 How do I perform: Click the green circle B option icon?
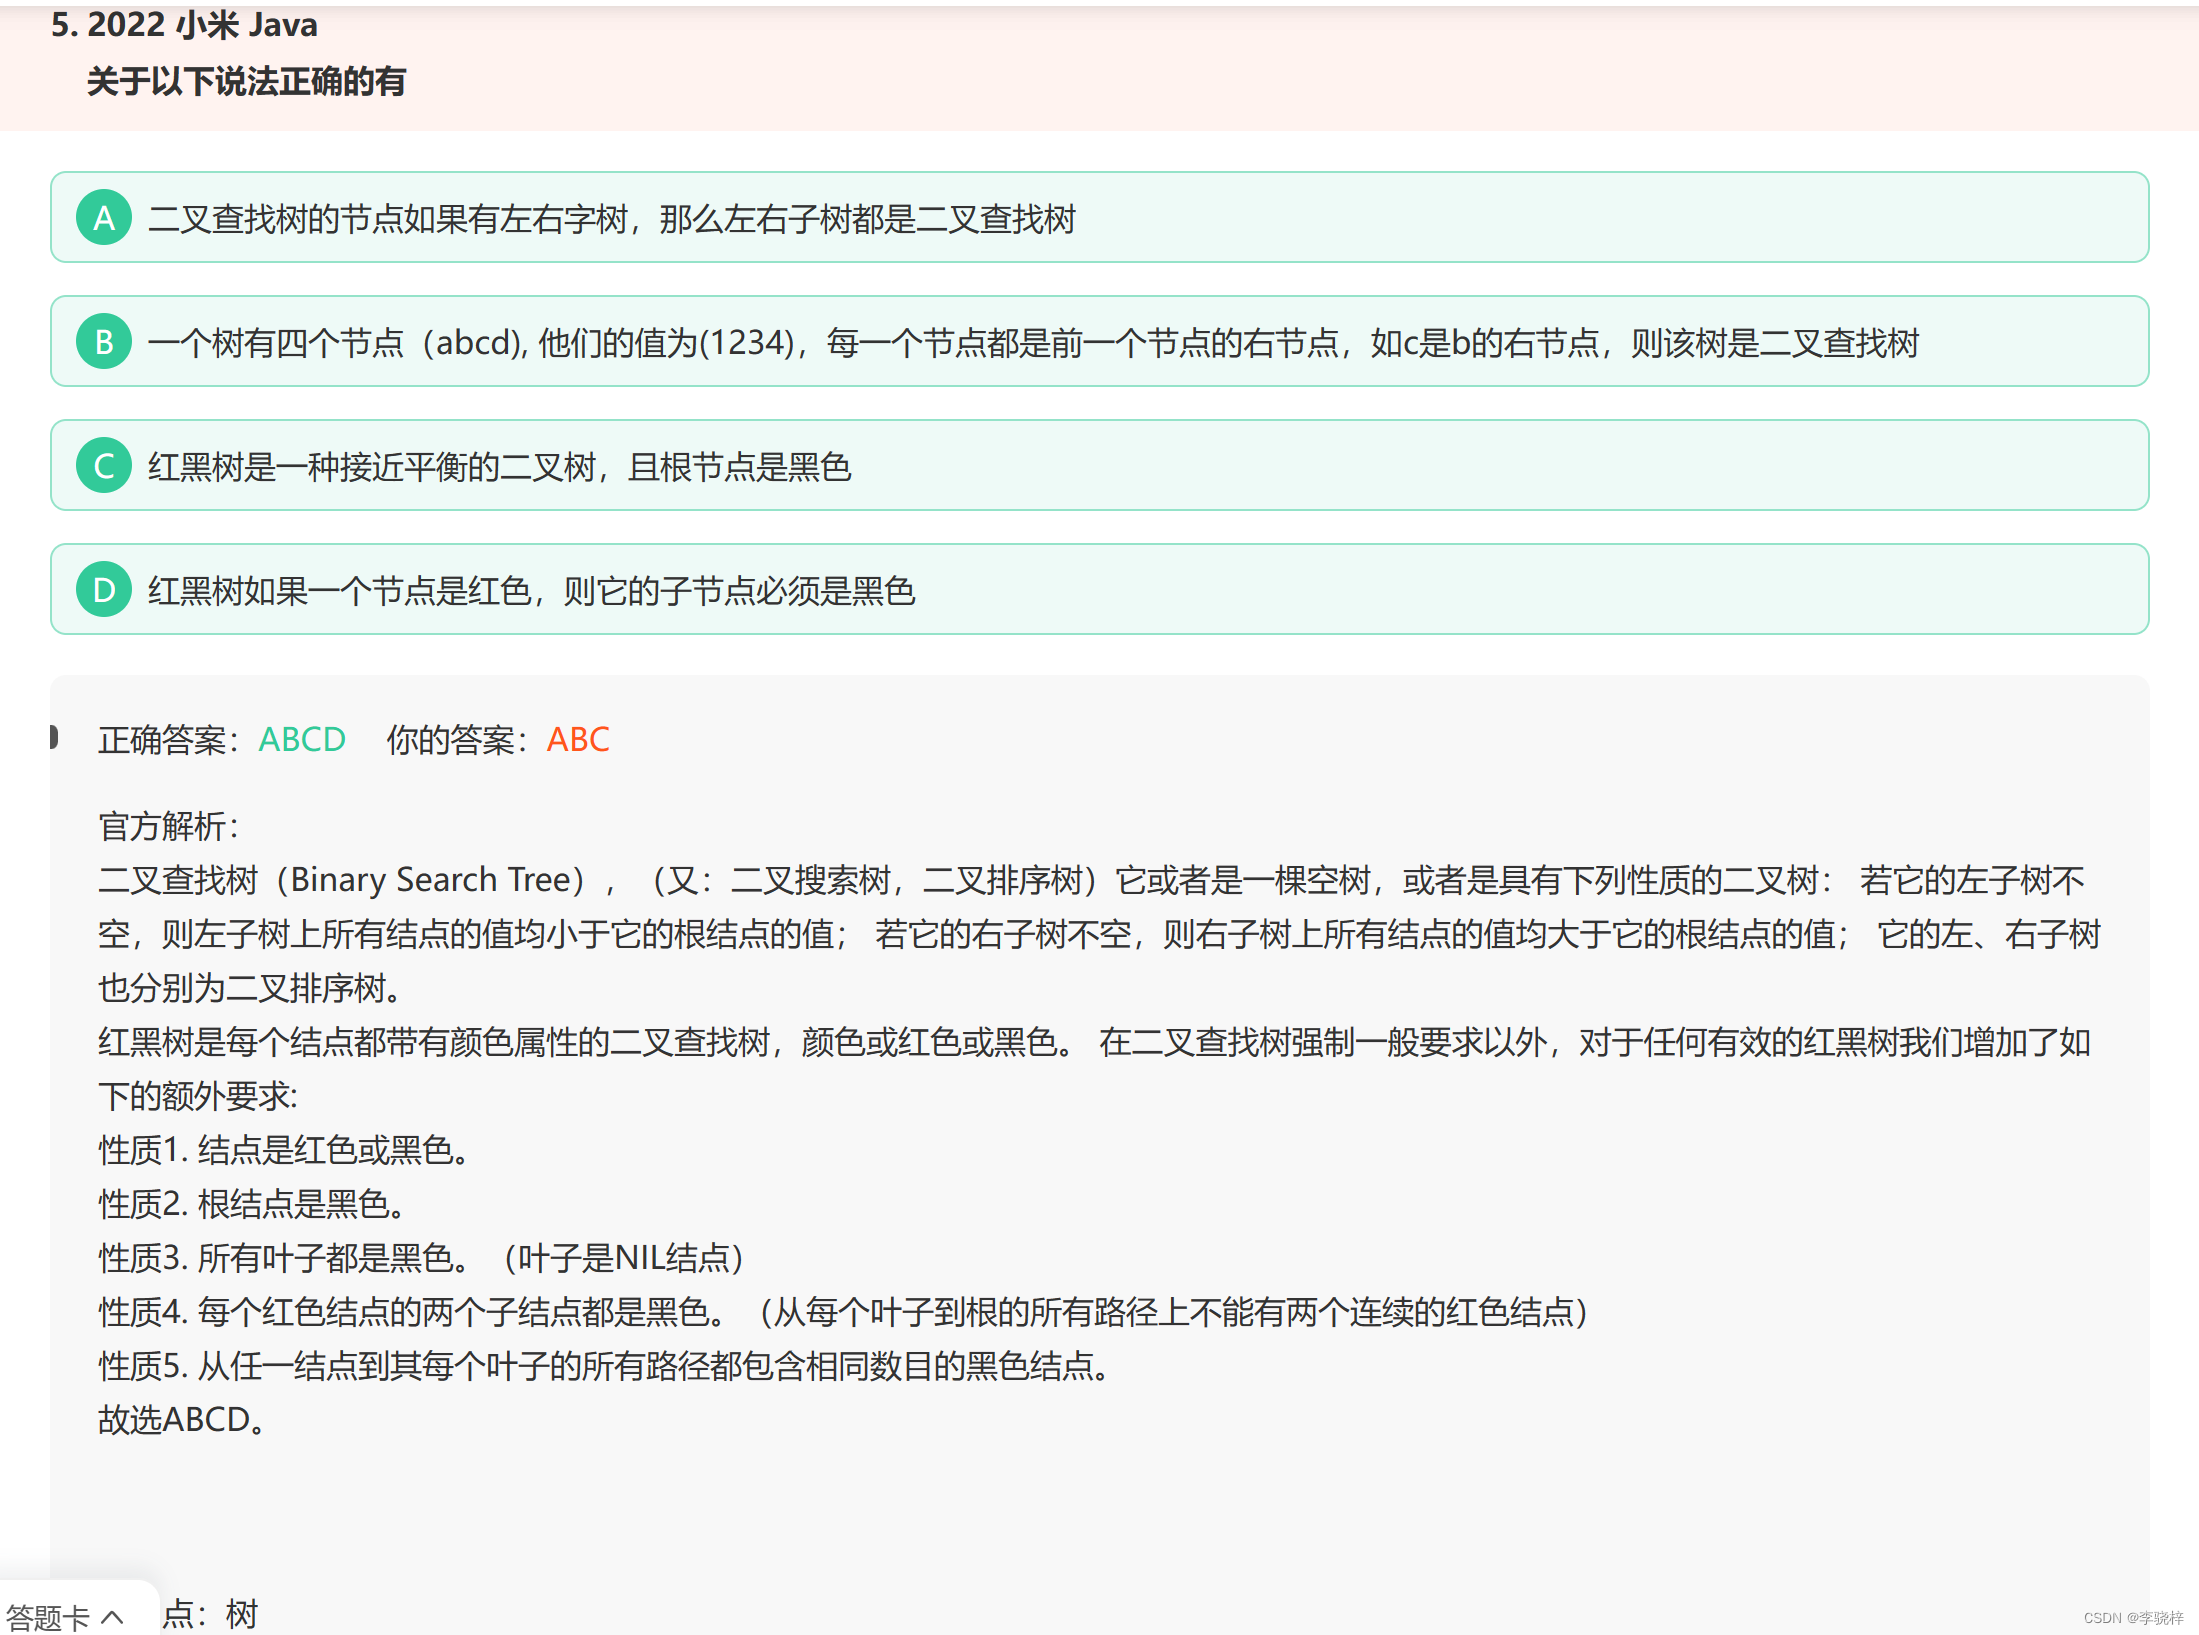click(x=104, y=342)
